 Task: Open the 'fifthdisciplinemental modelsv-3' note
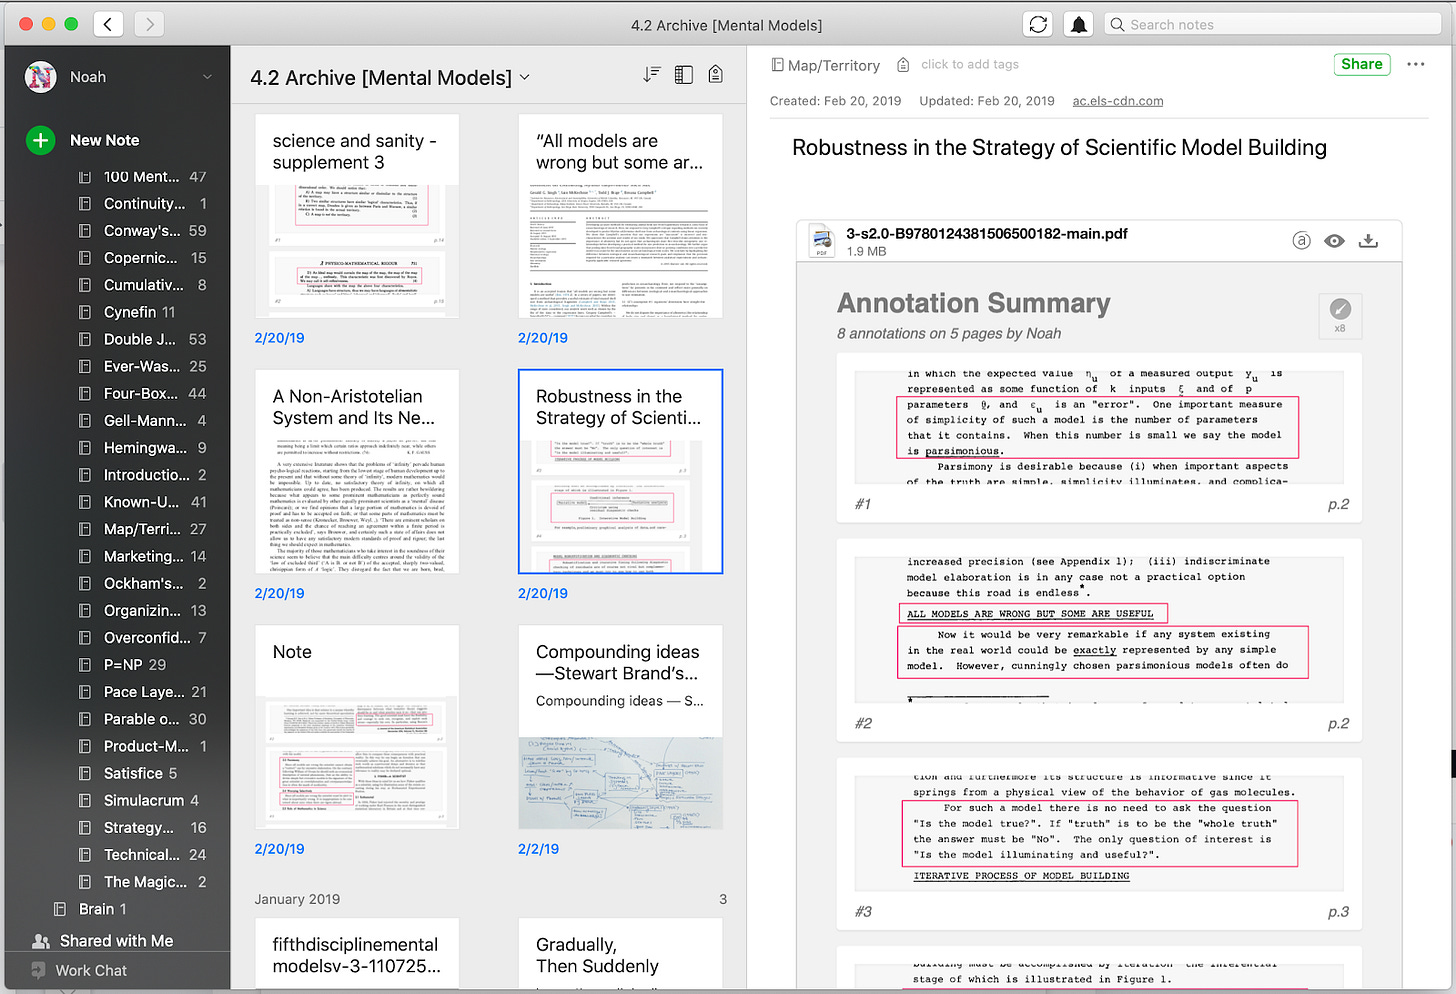(357, 955)
